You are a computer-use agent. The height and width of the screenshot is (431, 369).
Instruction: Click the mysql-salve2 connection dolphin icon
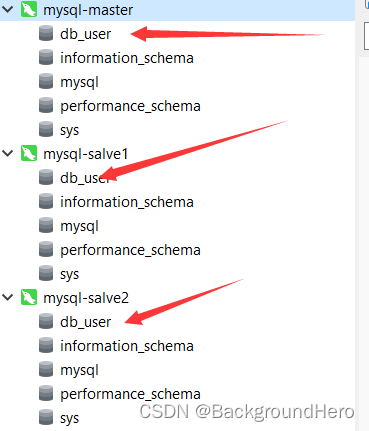[x=29, y=297]
